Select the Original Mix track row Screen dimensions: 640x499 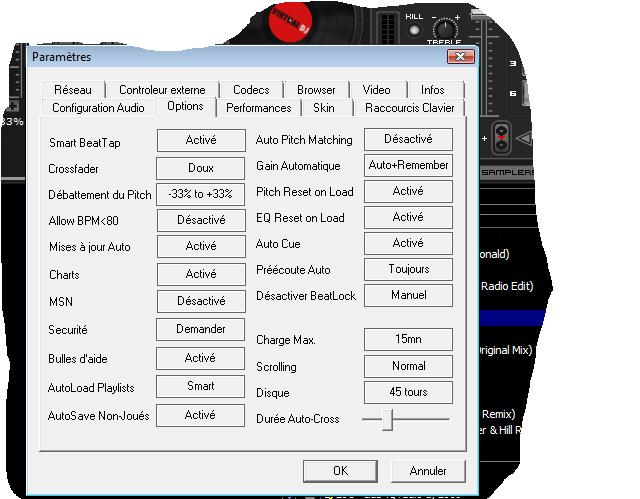[505, 350]
